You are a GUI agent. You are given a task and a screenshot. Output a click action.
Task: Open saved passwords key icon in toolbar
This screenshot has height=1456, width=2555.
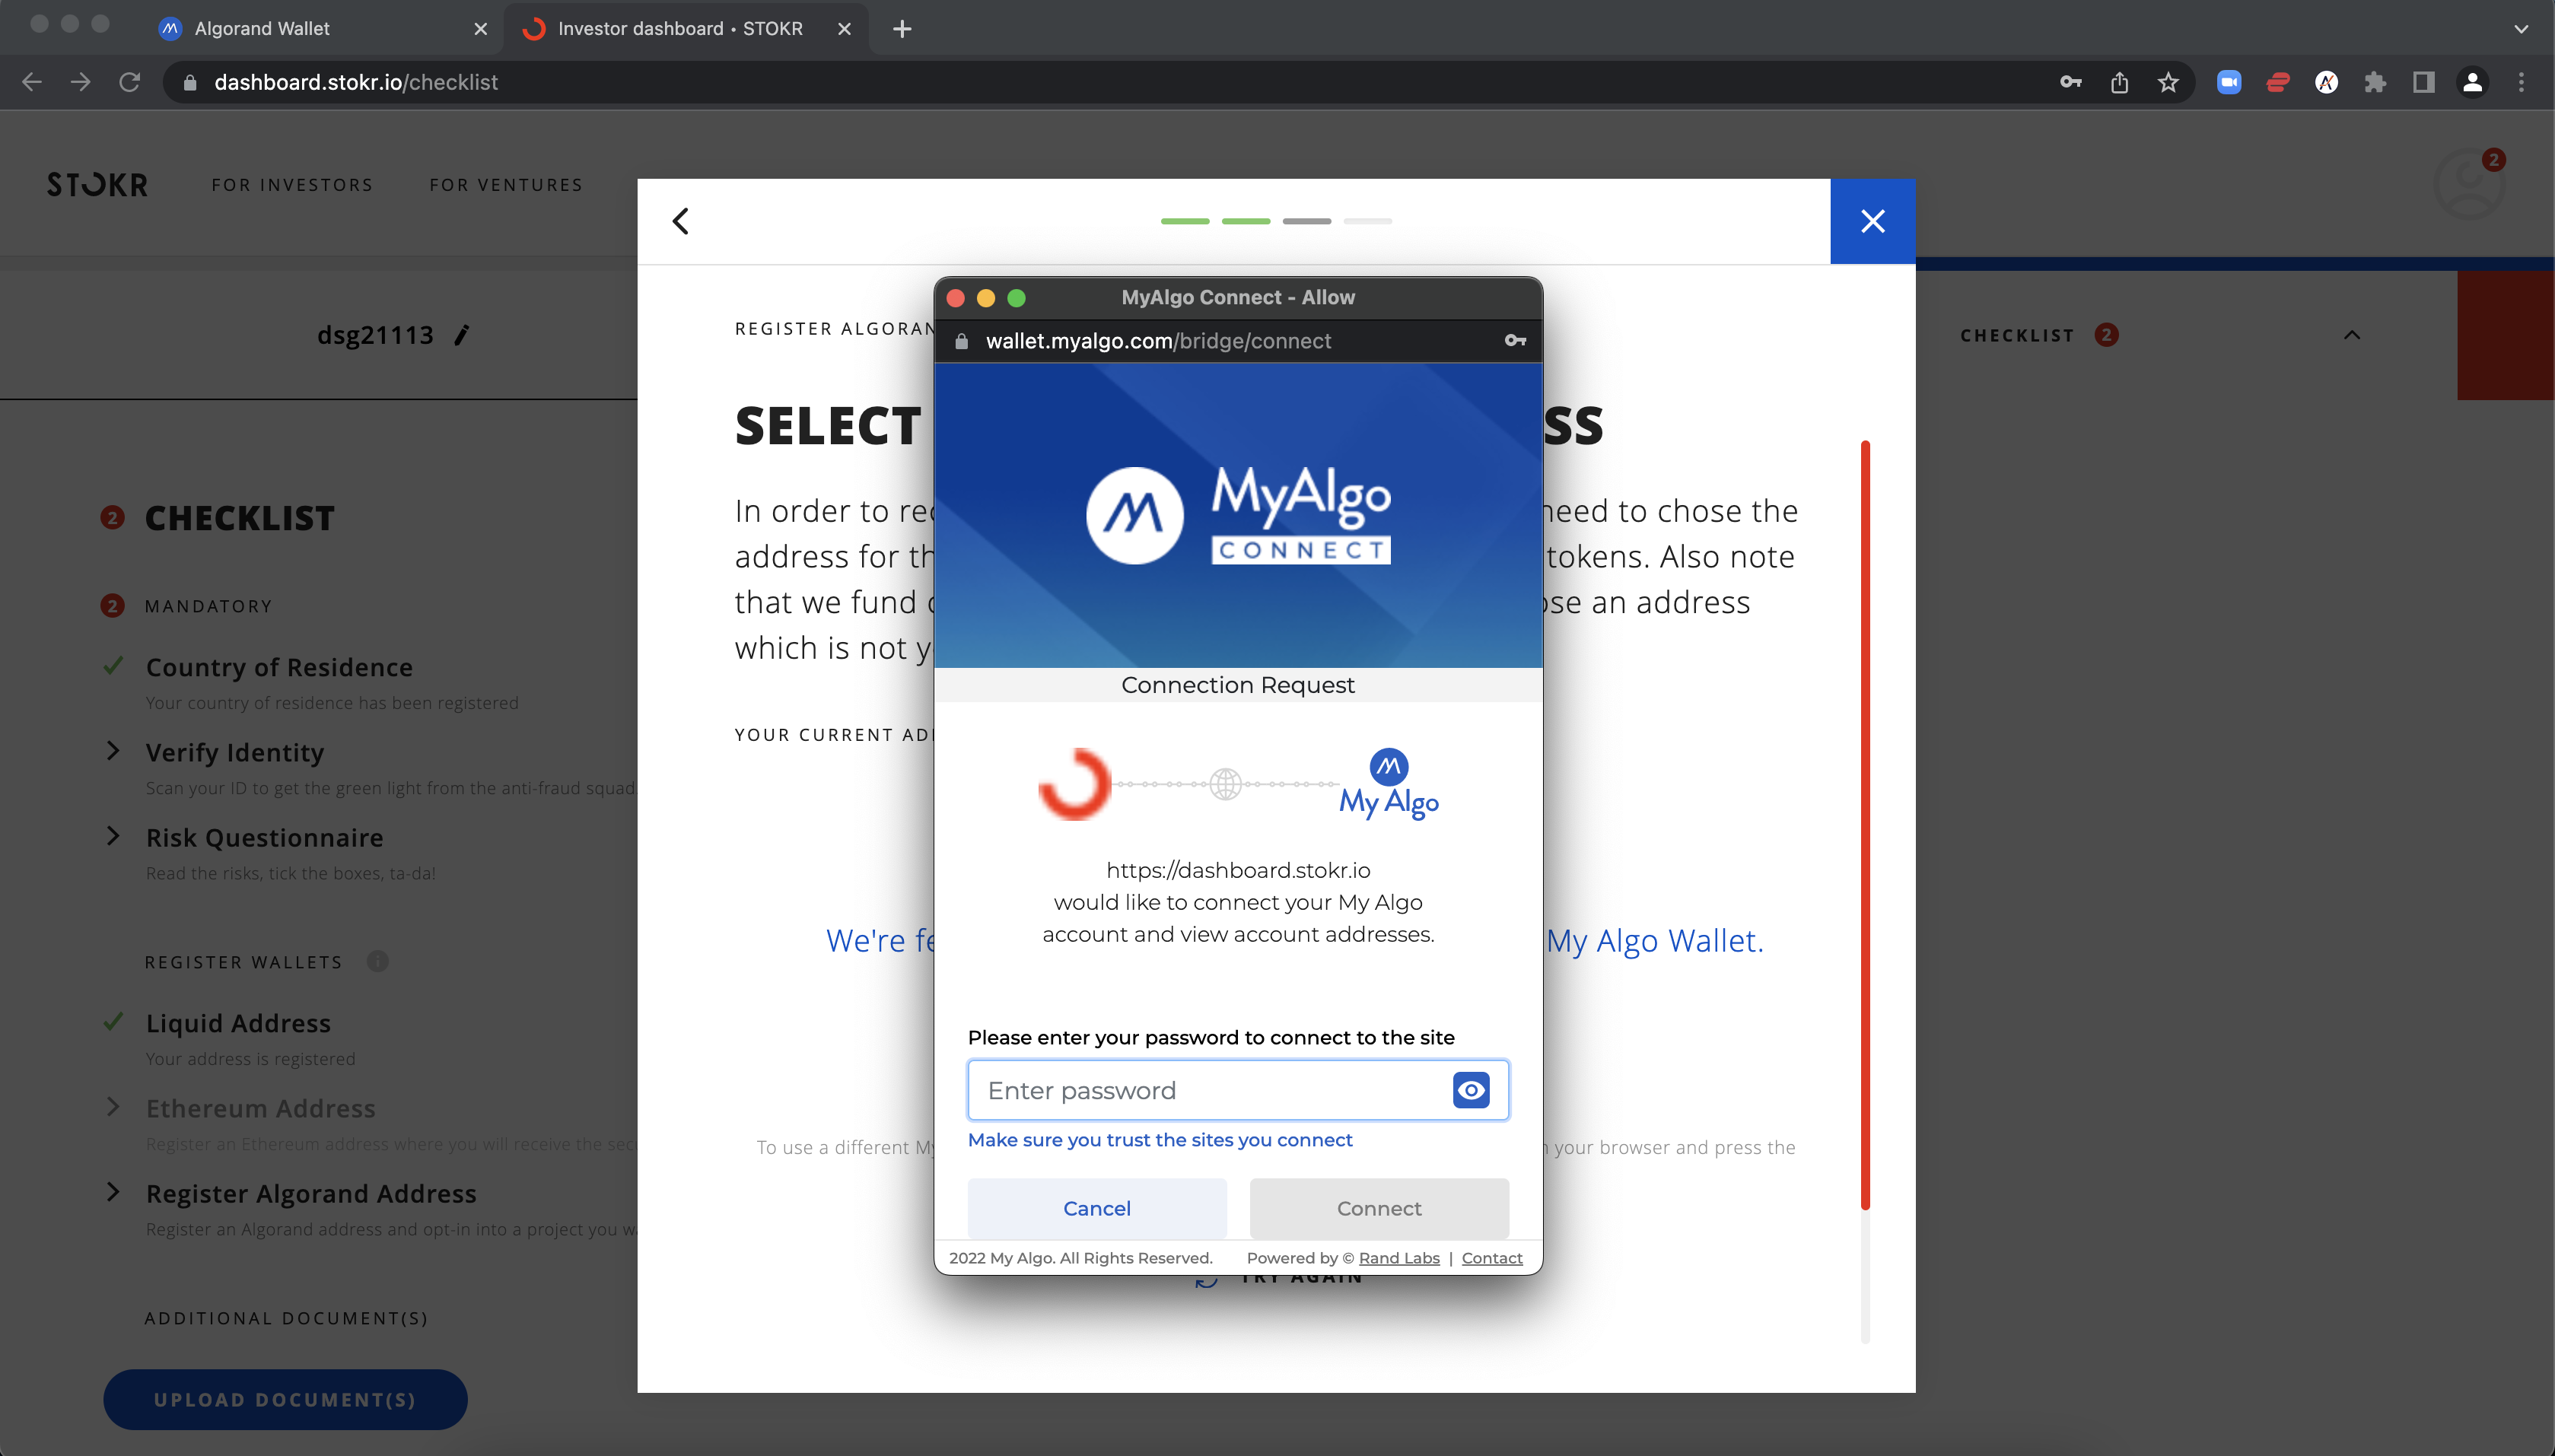click(2070, 82)
